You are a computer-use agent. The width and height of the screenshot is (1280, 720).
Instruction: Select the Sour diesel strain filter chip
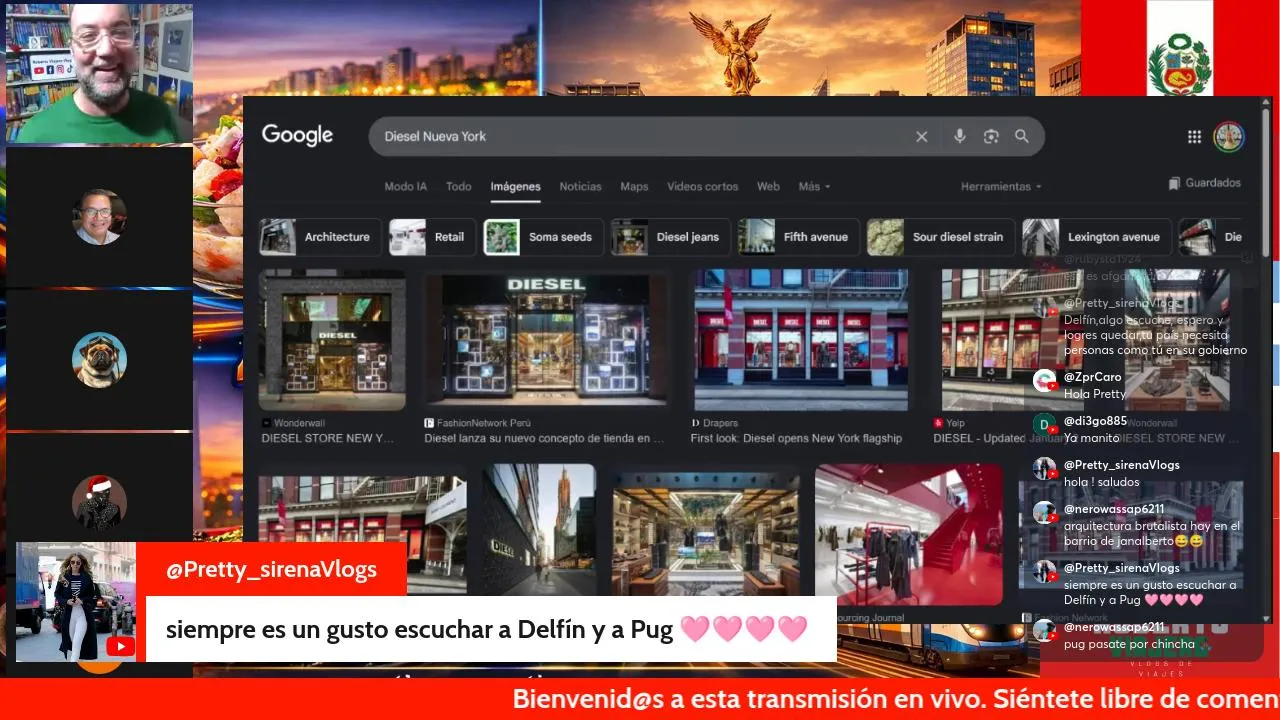point(940,237)
